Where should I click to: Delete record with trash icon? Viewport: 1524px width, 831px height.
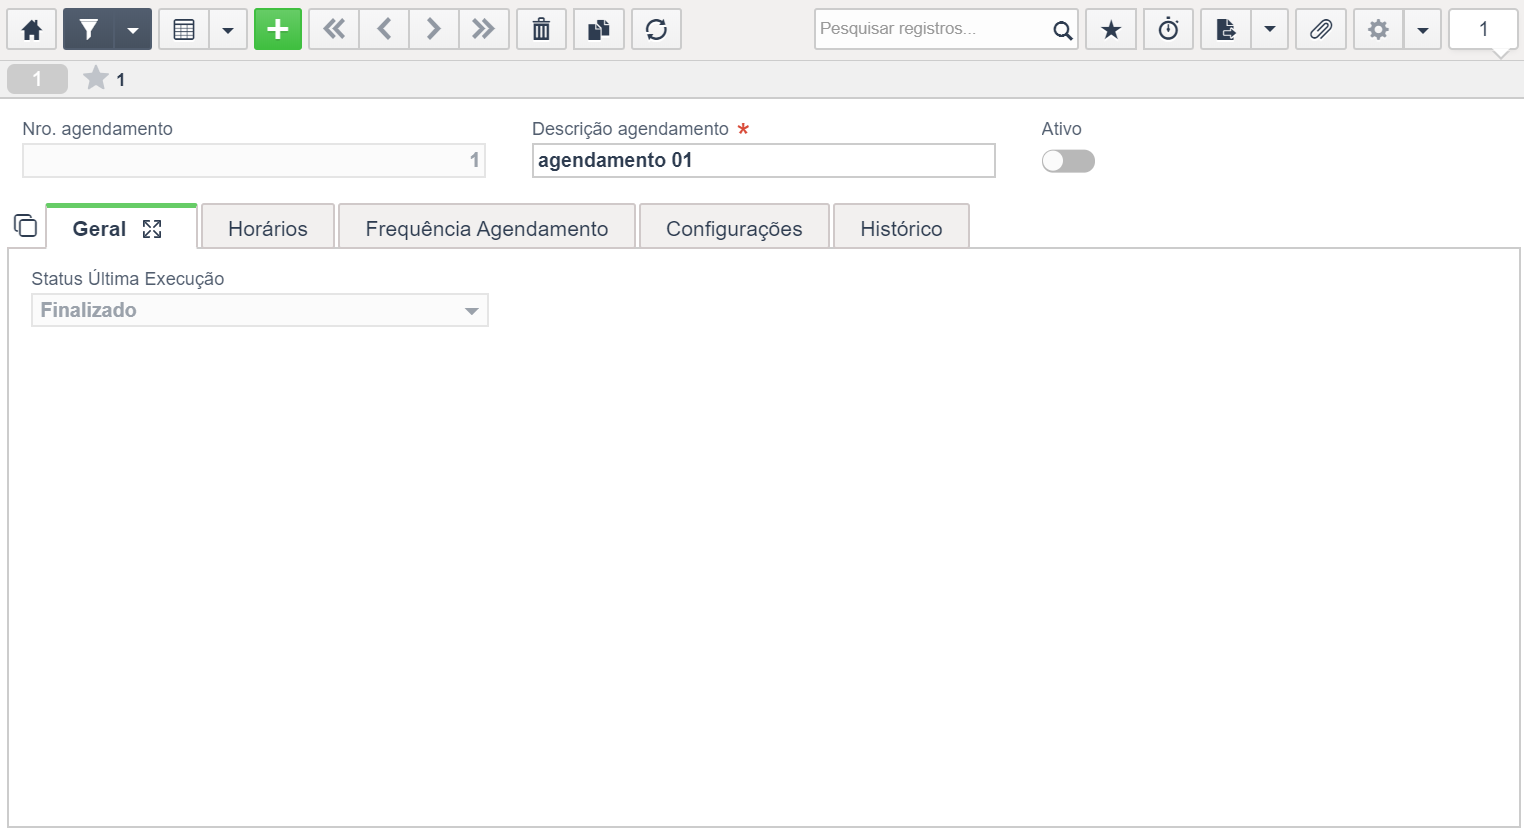pos(541,29)
